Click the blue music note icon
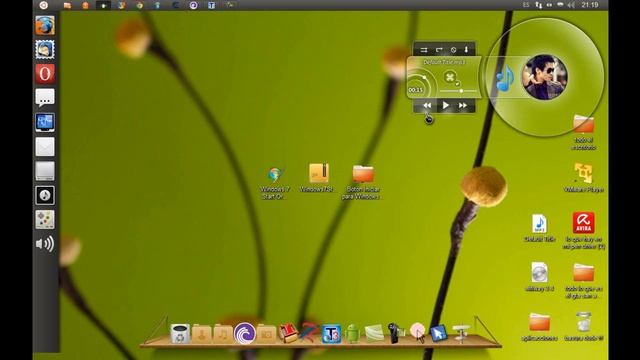This screenshot has width=640, height=360. pos(504,78)
